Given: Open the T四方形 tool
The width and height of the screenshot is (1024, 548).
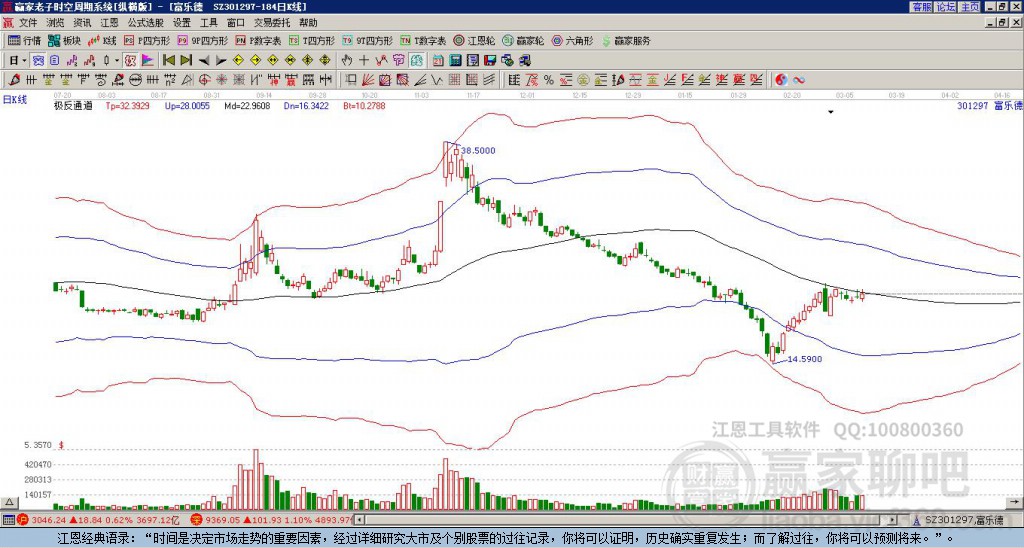Looking at the screenshot, I should (x=312, y=40).
